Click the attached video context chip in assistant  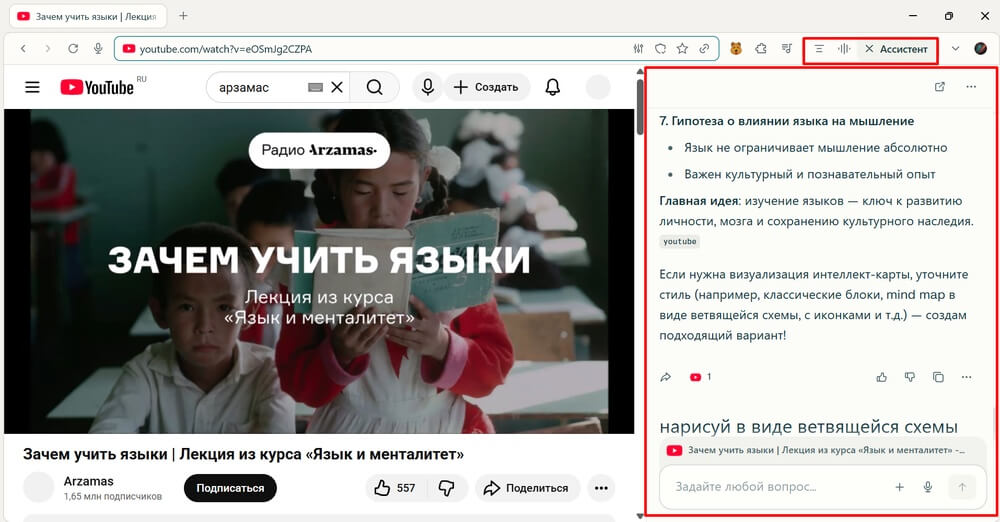[823, 450]
